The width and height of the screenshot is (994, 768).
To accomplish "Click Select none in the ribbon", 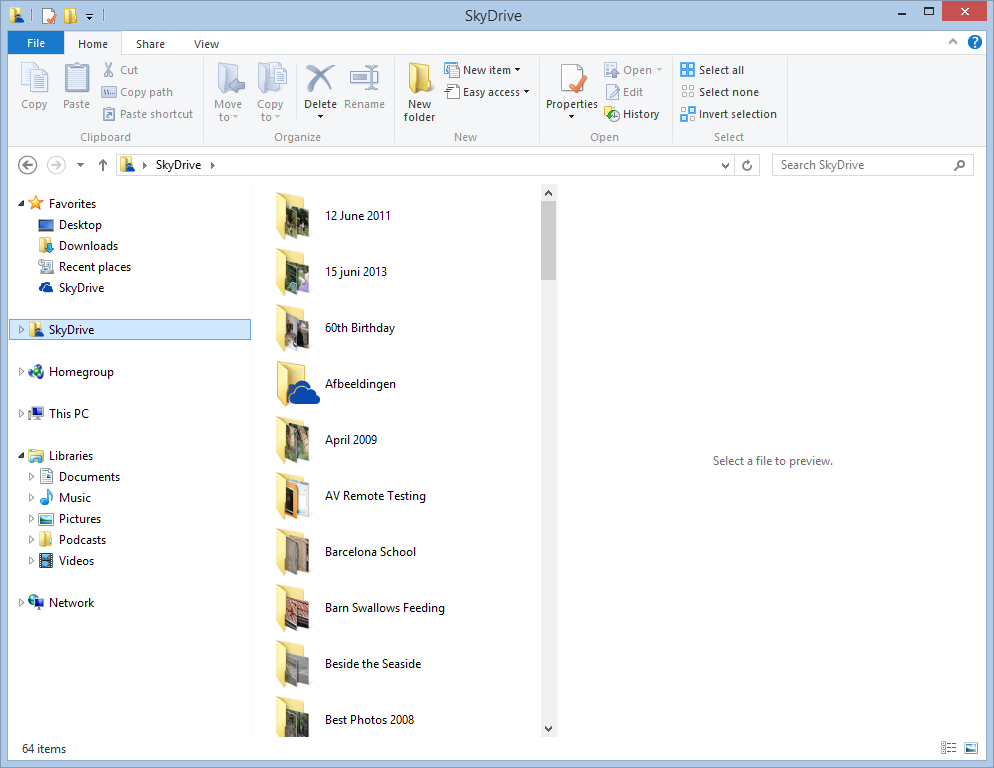I will coord(719,92).
